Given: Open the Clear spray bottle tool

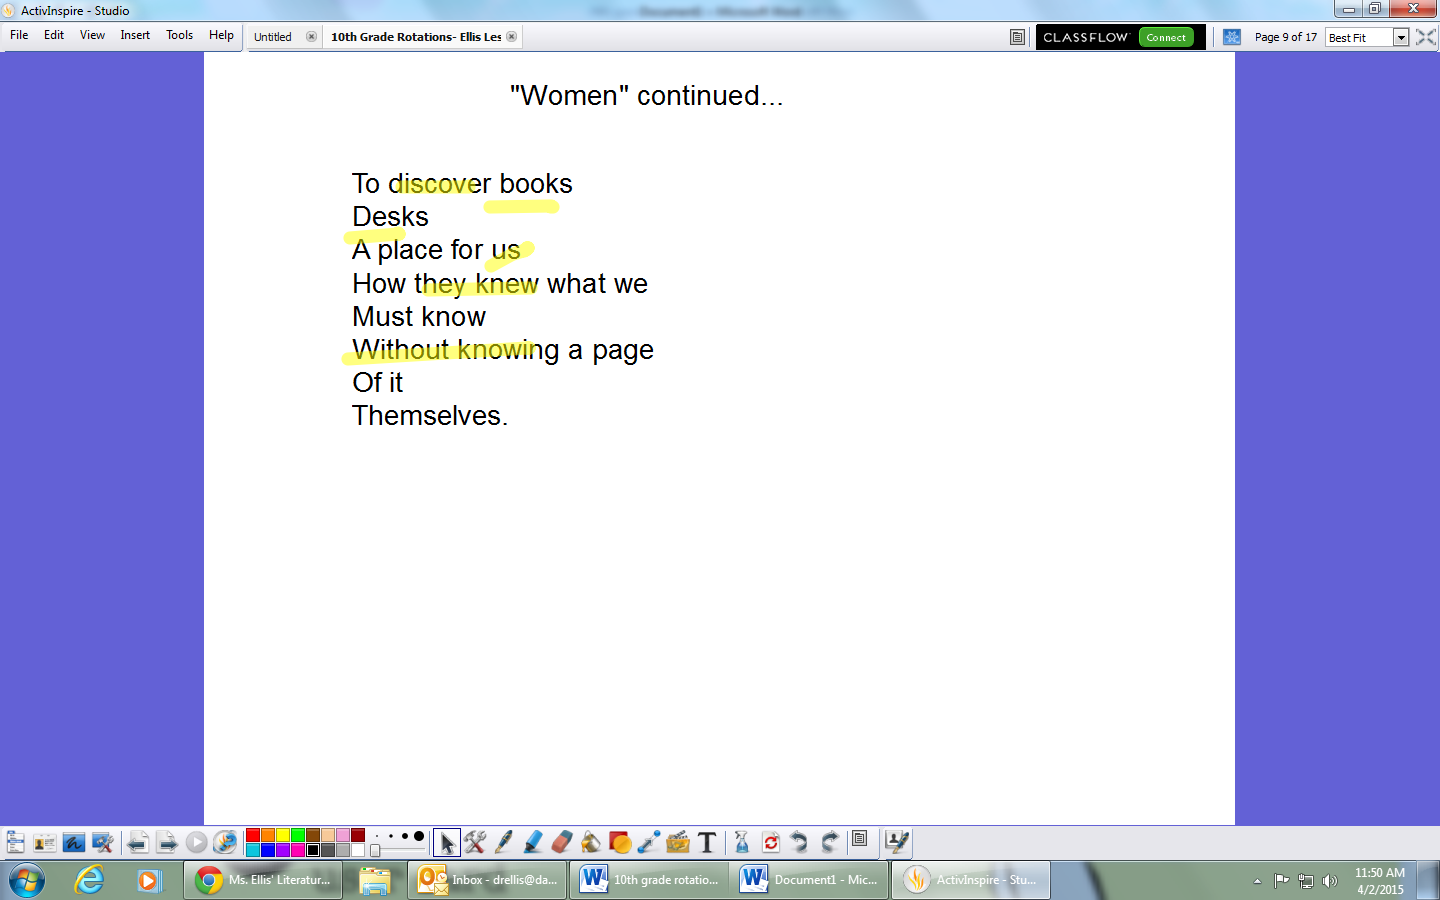Looking at the screenshot, I should tap(742, 843).
